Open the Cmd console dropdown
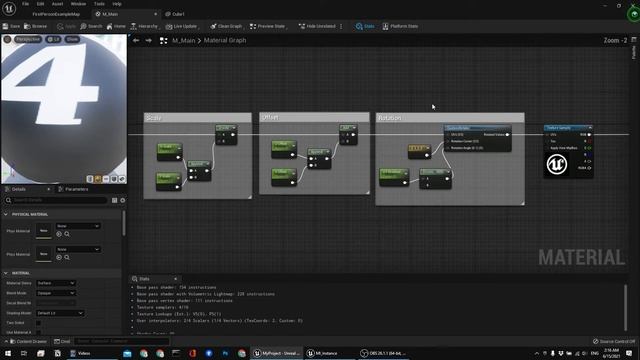This screenshot has height=360, width=640. click(x=62, y=341)
